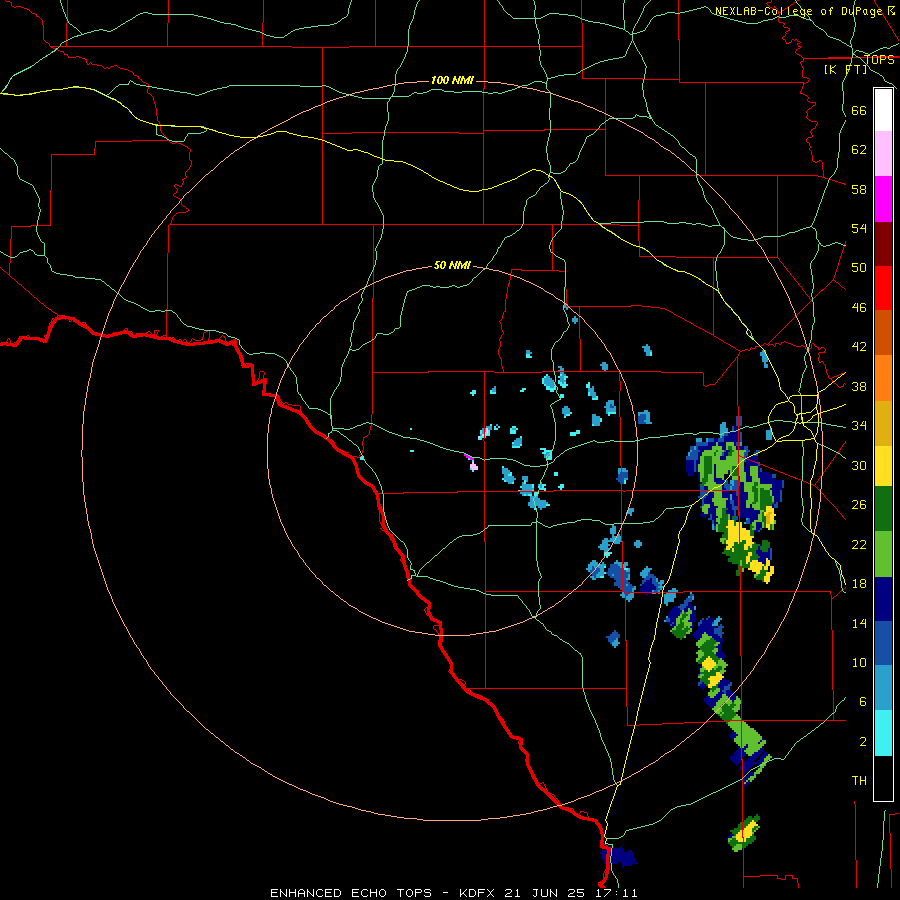Click the "50 NMI" range ring label
This screenshot has height=900, width=900.
452,265
